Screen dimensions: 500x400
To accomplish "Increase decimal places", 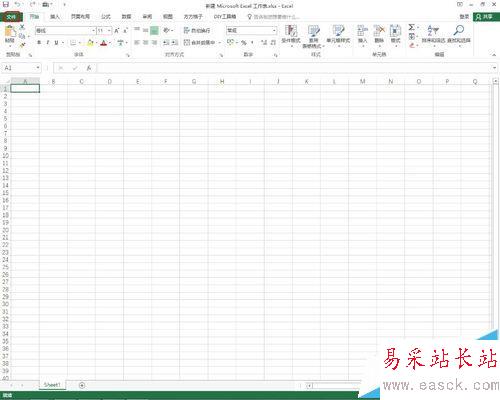I will [x=264, y=43].
